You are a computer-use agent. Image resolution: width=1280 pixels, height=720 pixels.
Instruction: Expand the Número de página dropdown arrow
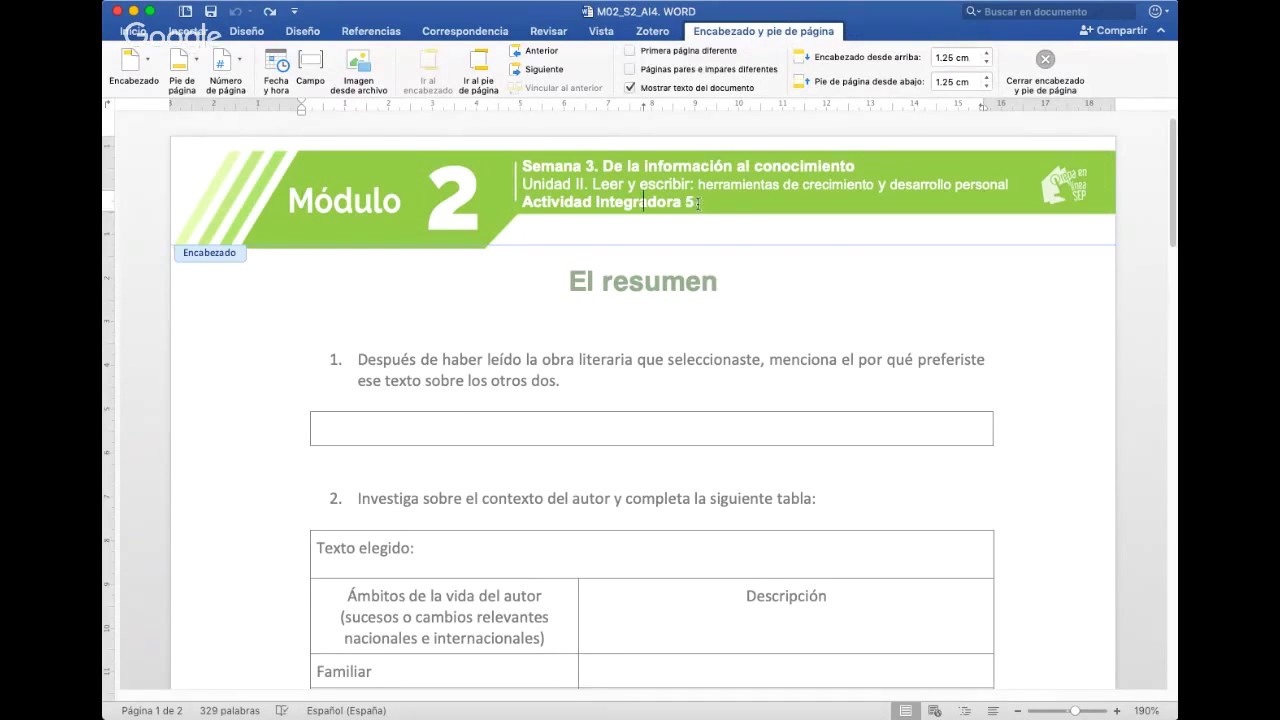tap(239, 60)
